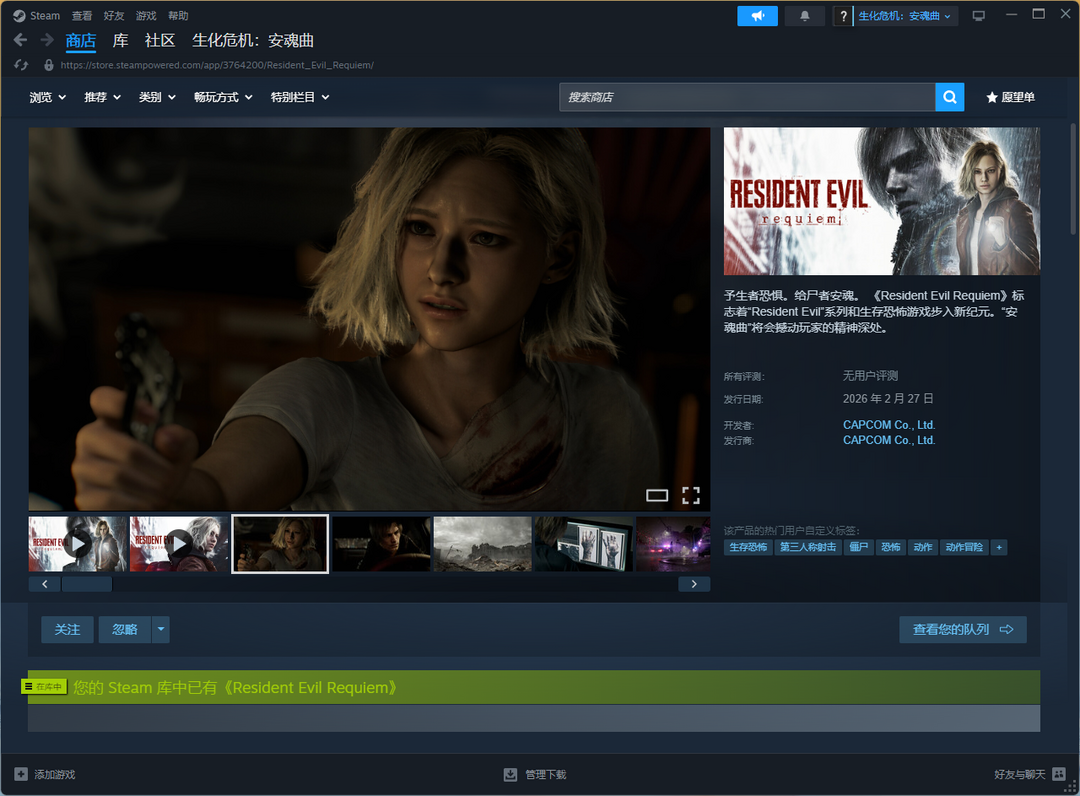Open the notifications bell
The width and height of the screenshot is (1080, 796).
805,16
